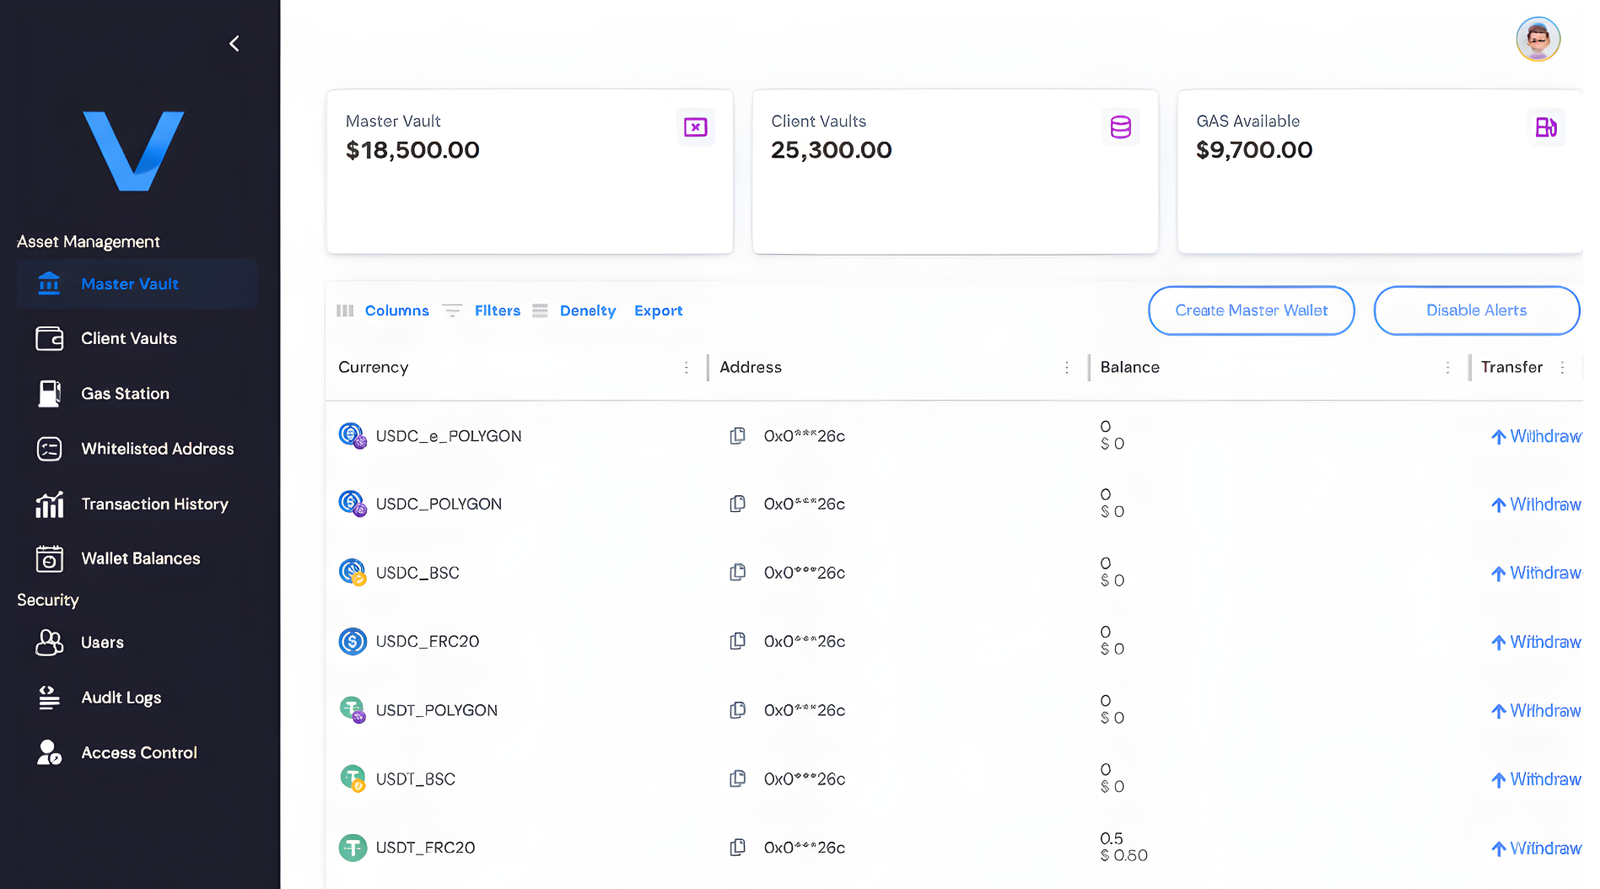Collapse the sidebar with the arrow
Screen dimensions: 1600x889
[234, 44]
